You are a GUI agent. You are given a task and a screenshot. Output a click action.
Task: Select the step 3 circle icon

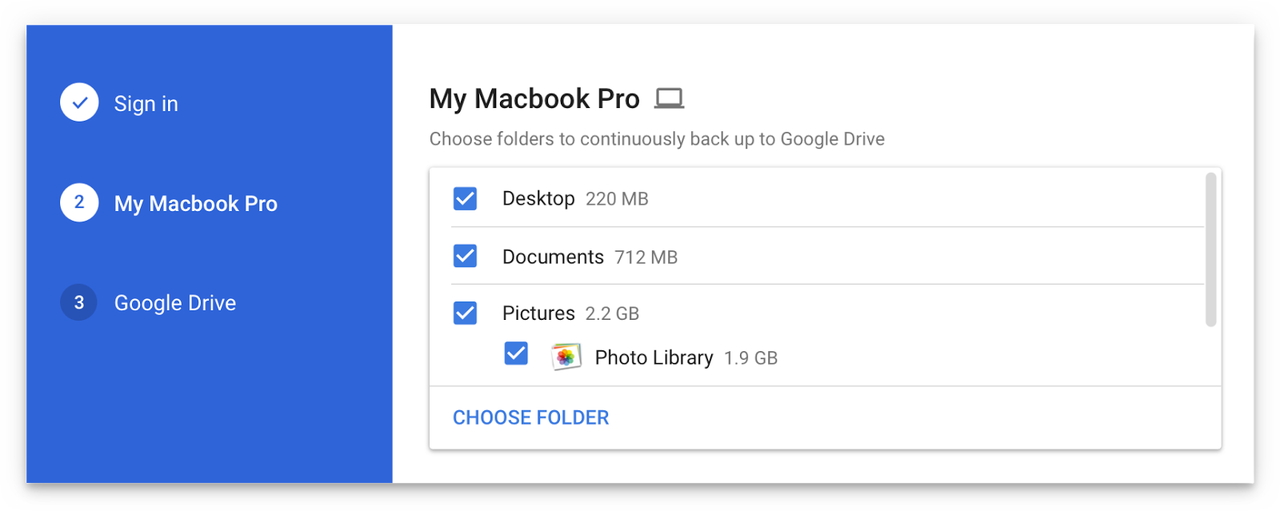(79, 302)
